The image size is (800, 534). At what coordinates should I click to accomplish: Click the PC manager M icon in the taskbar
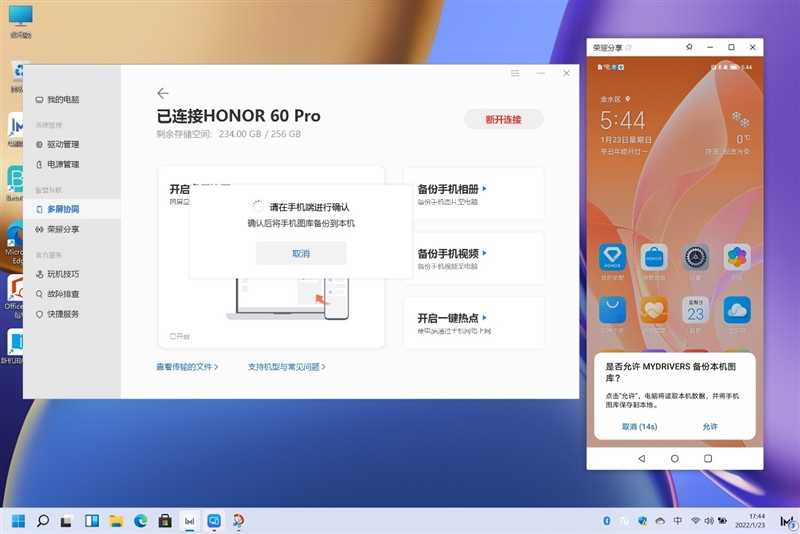pos(189,521)
